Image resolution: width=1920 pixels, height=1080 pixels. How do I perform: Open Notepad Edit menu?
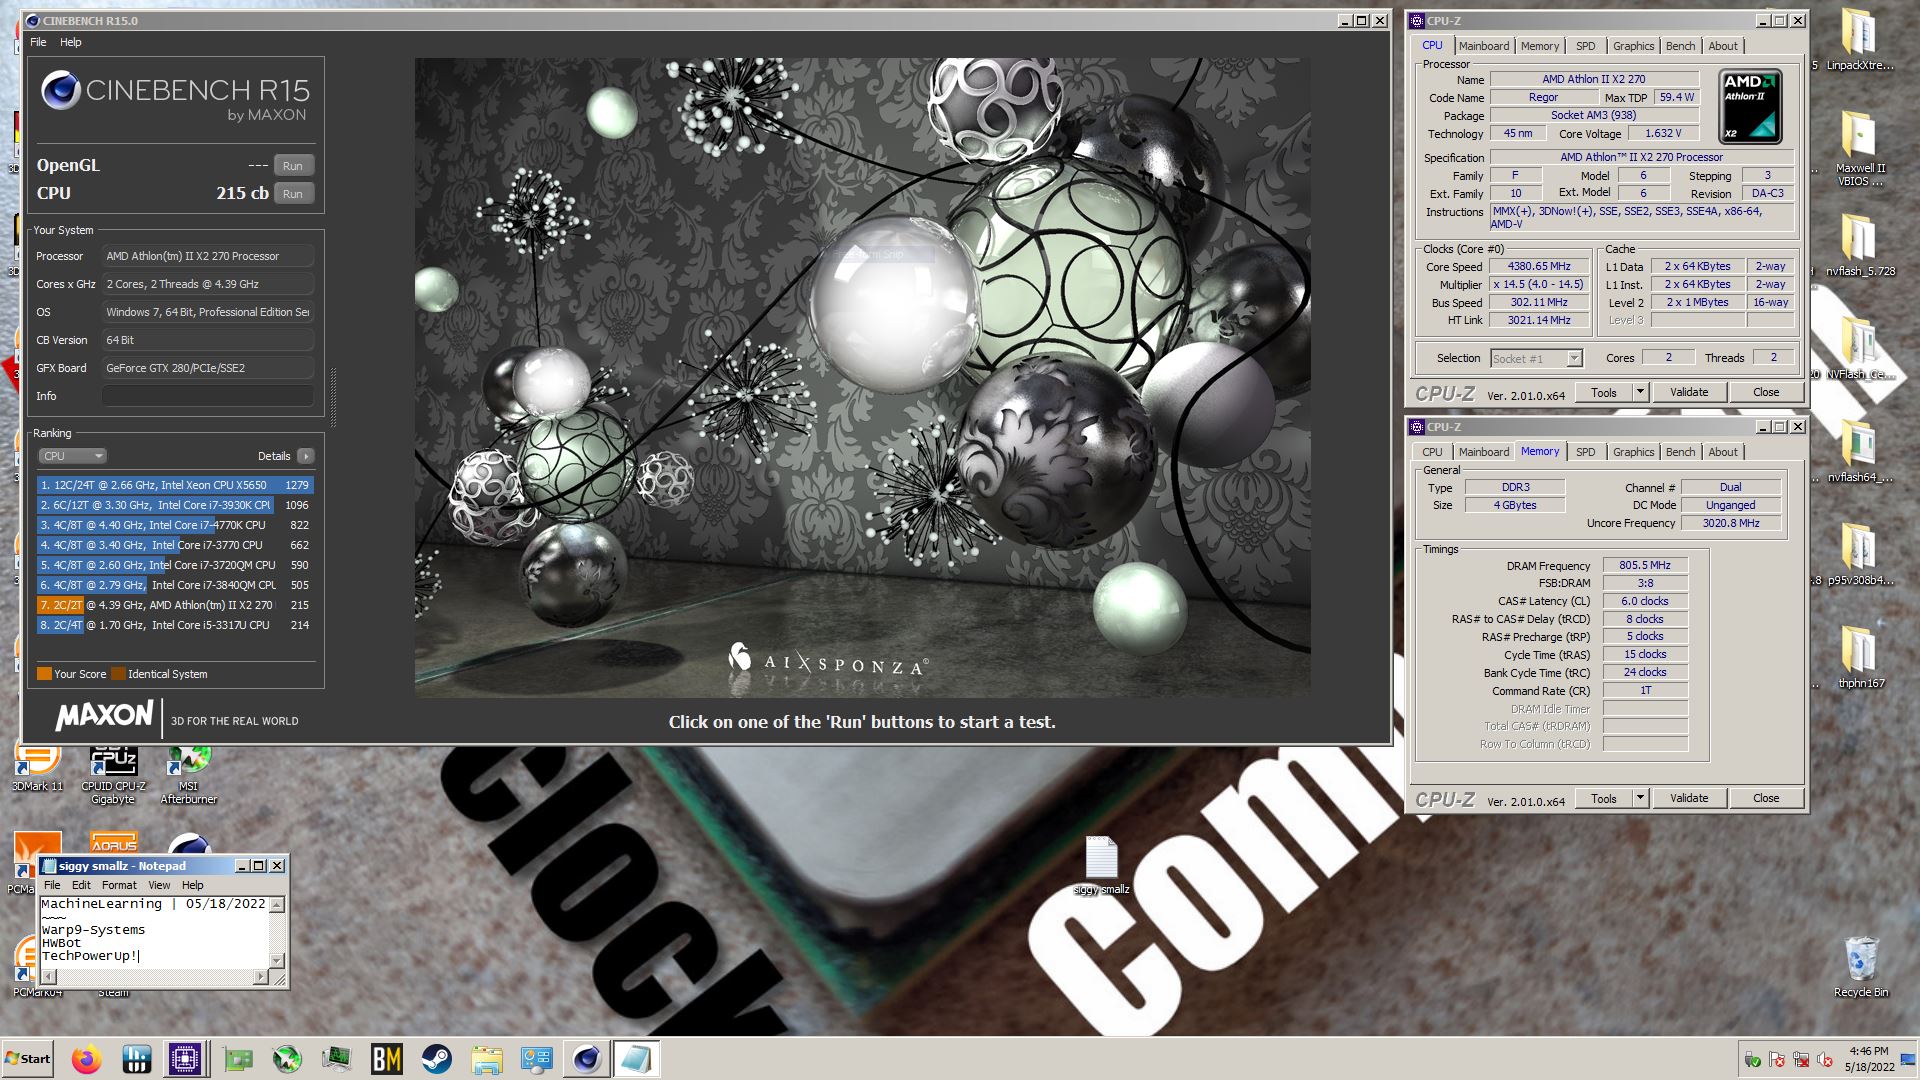(81, 885)
